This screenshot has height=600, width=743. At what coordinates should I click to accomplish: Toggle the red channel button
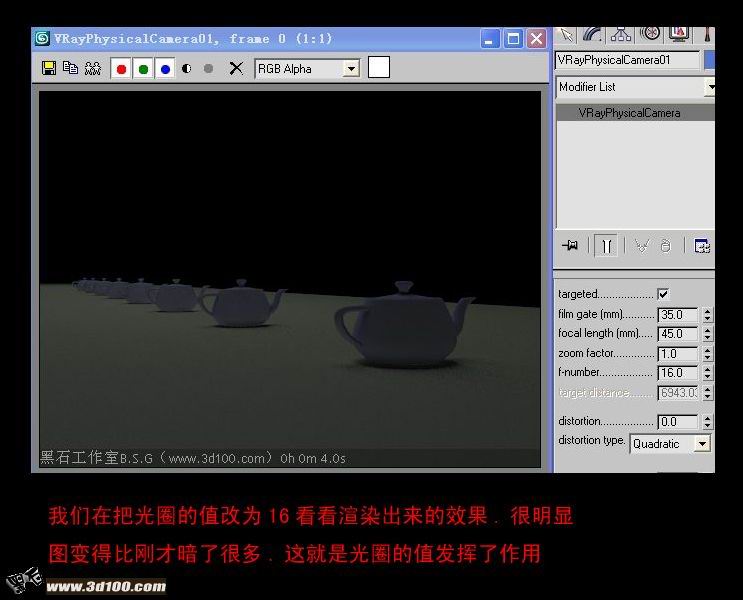point(121,69)
